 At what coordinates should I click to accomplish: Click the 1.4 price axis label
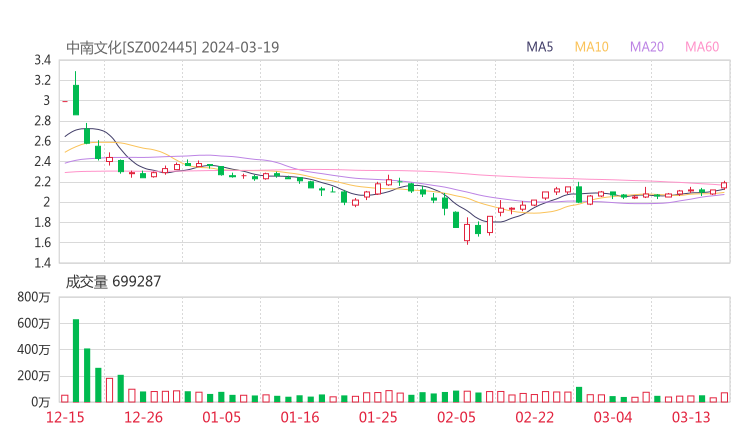(x=42, y=263)
